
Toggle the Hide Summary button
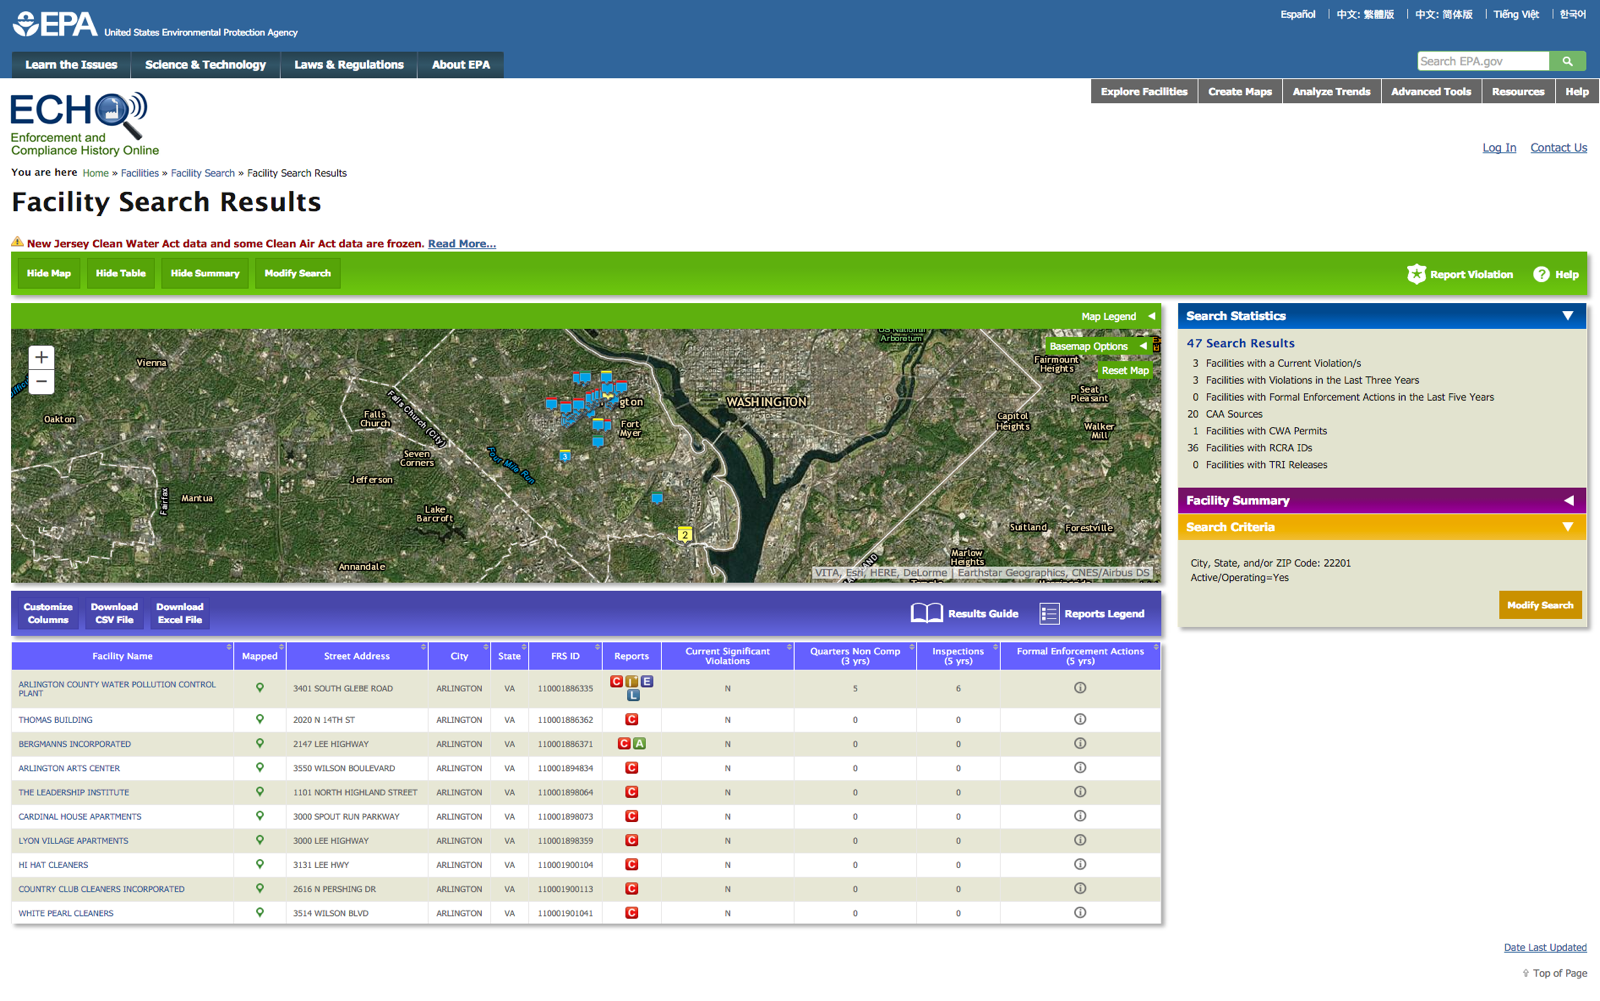click(205, 273)
